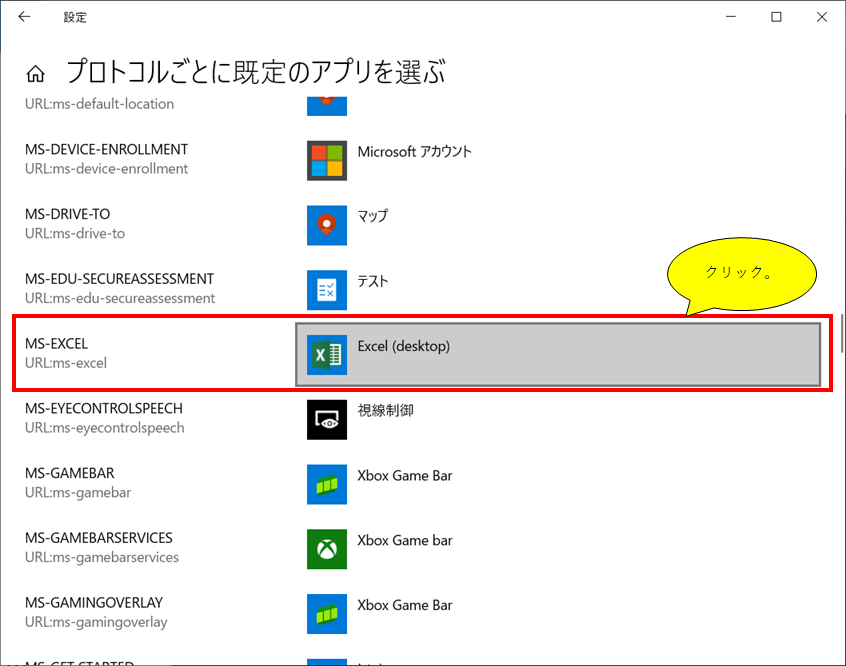This screenshot has width=846, height=666.
Task: Select the マップ default app label
Action: [373, 216]
